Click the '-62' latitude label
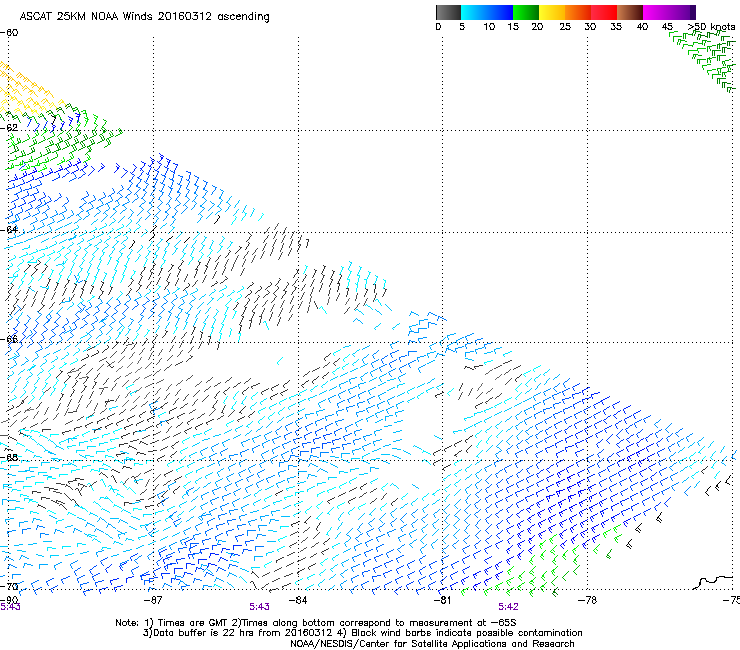The height and width of the screenshot is (650, 740). (9, 128)
